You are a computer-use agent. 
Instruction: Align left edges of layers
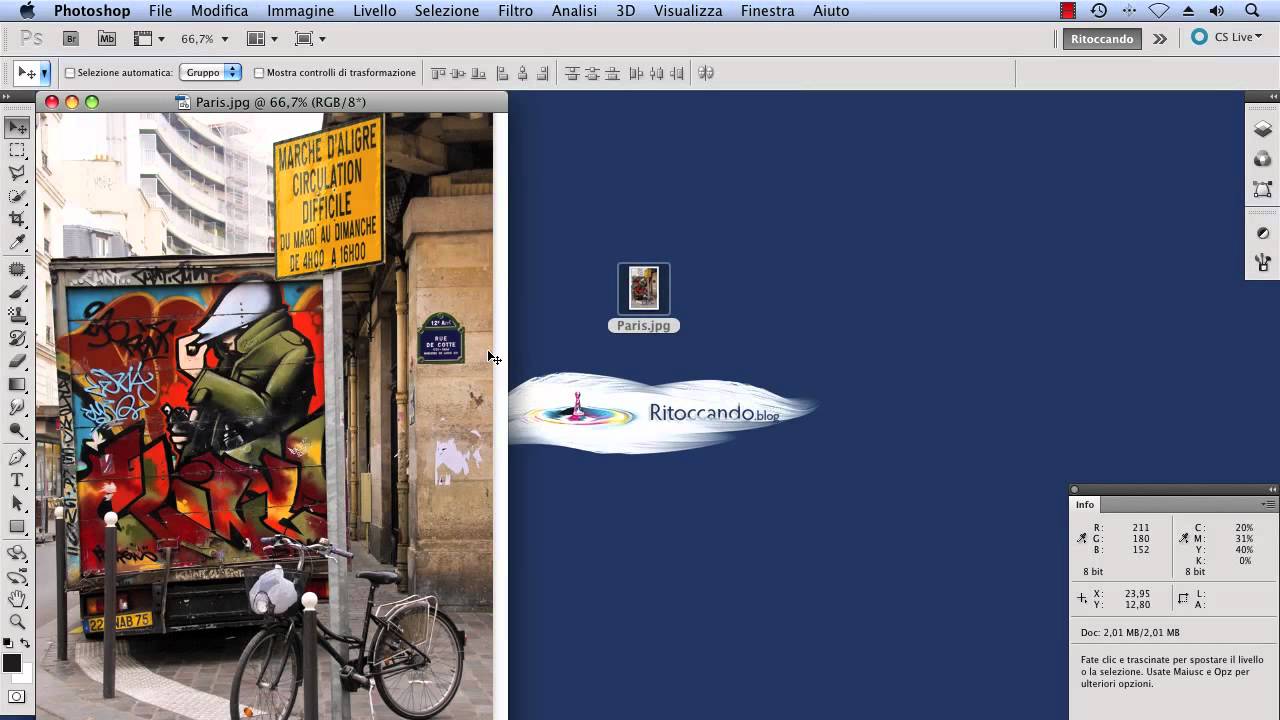[x=502, y=73]
